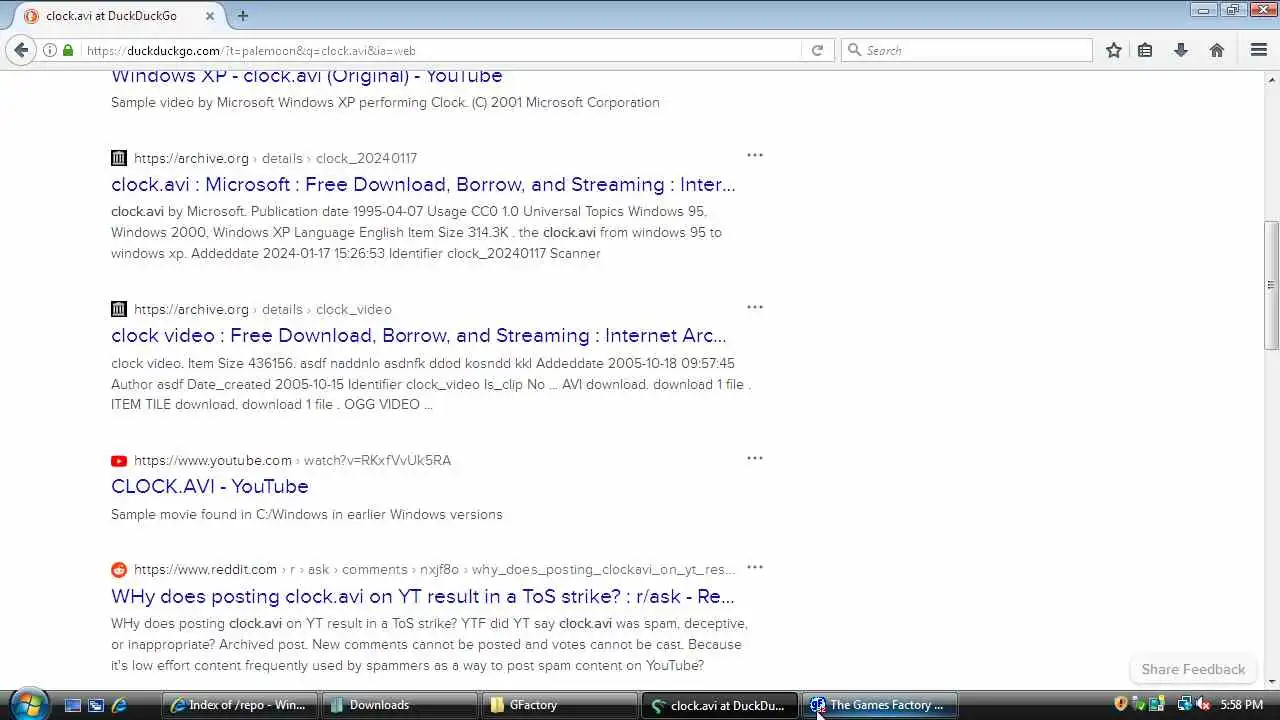Click the archive.org details clock_video URL
This screenshot has height=720, width=1280.
coord(263,310)
